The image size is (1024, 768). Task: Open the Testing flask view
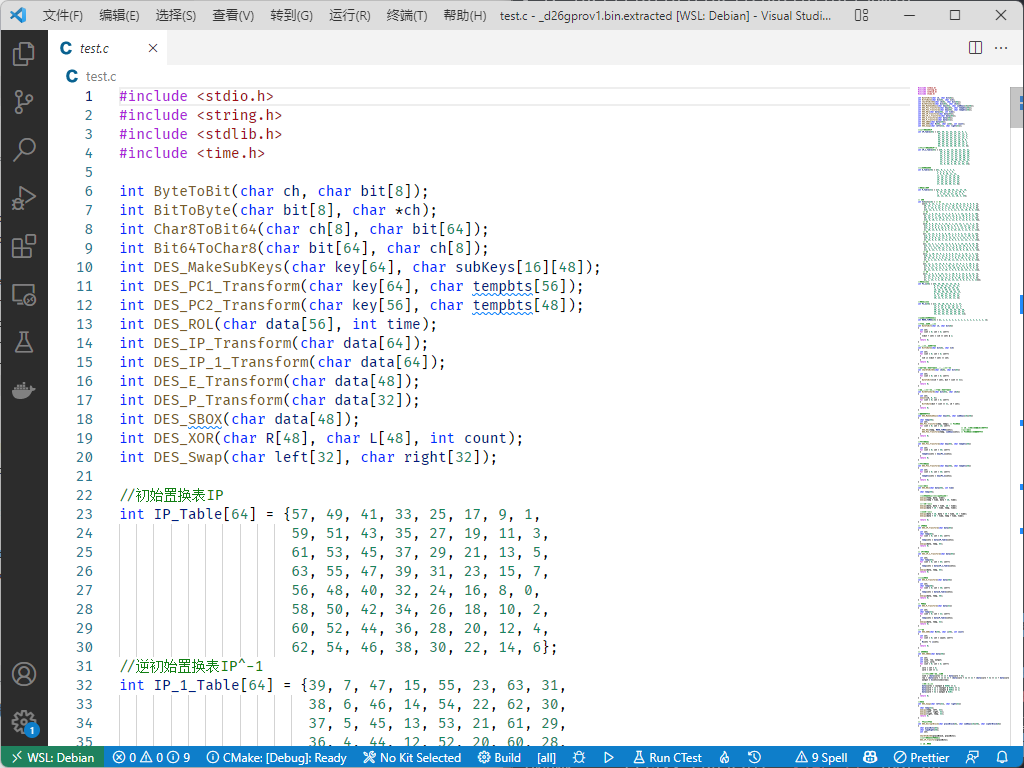tap(24, 342)
